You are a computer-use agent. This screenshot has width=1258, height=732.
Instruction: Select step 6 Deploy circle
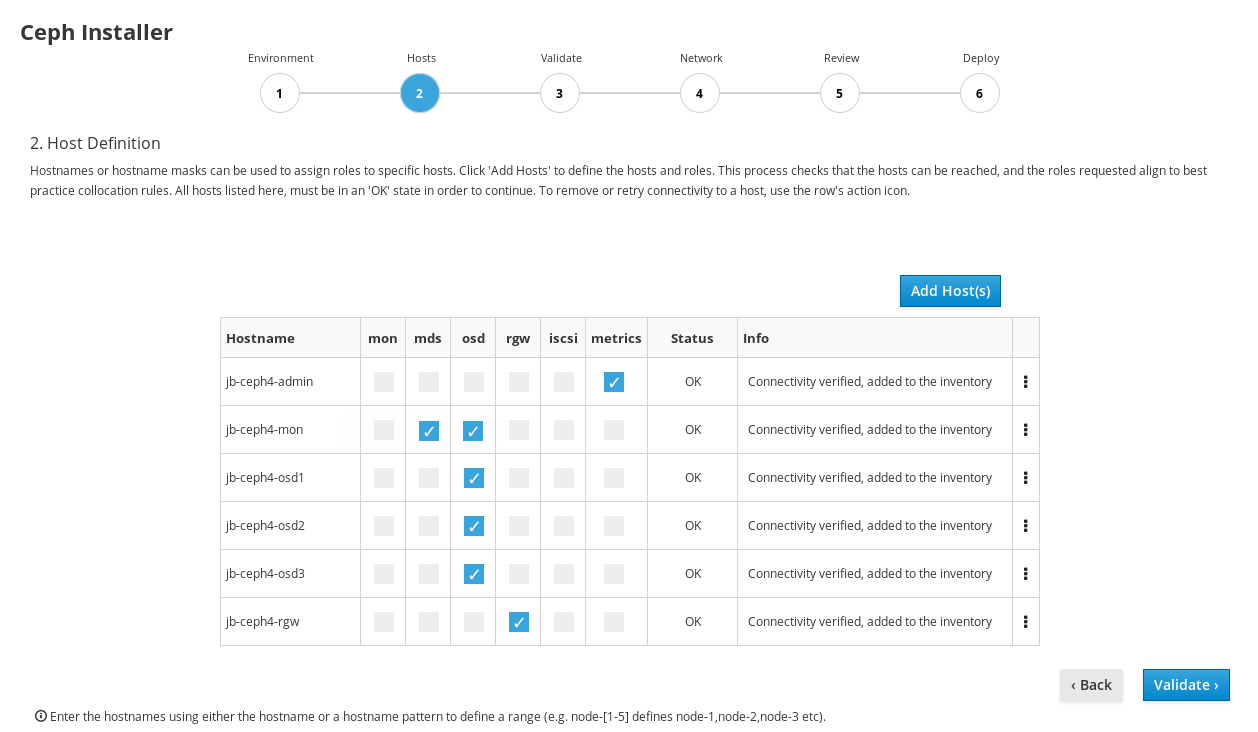[980, 94]
